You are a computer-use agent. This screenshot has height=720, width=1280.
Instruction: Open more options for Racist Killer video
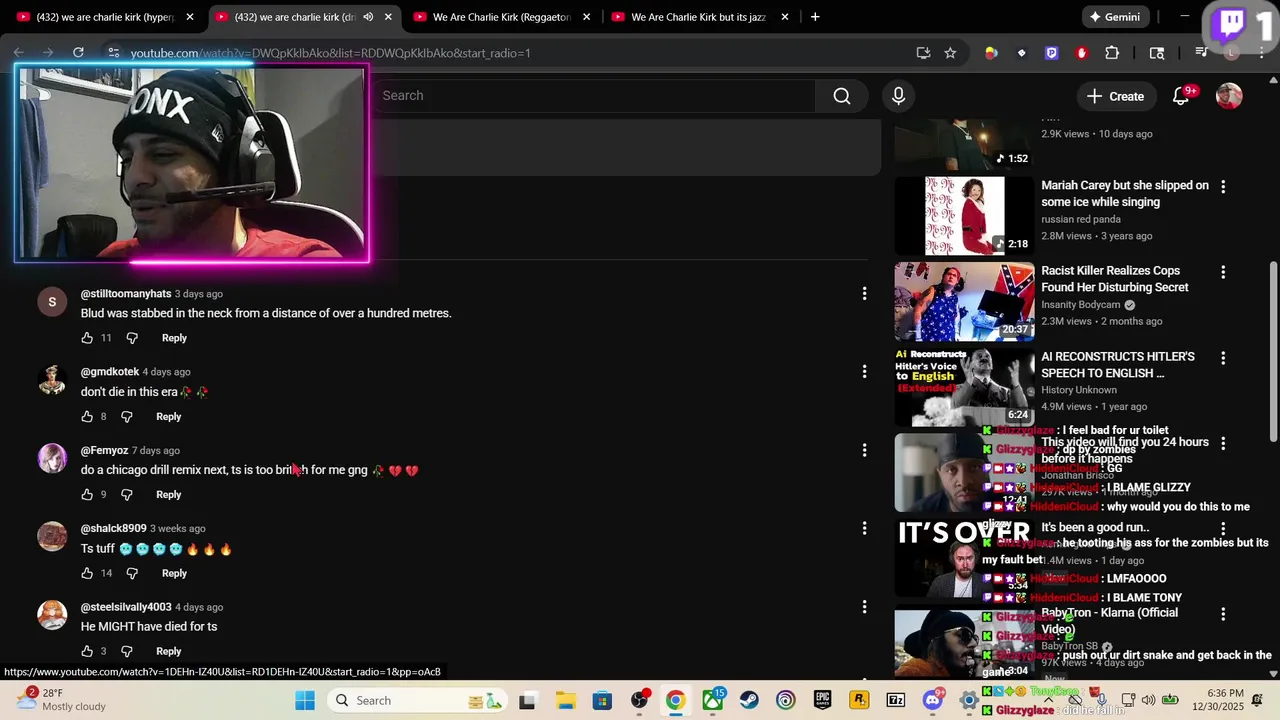tap(1223, 272)
